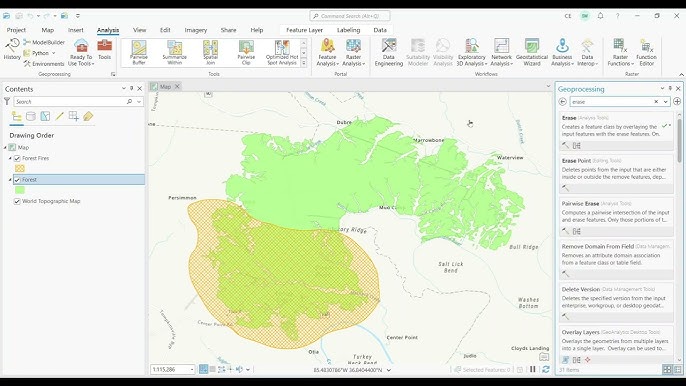
Task: Hide the World Topographic Map layer
Action: [17, 201]
